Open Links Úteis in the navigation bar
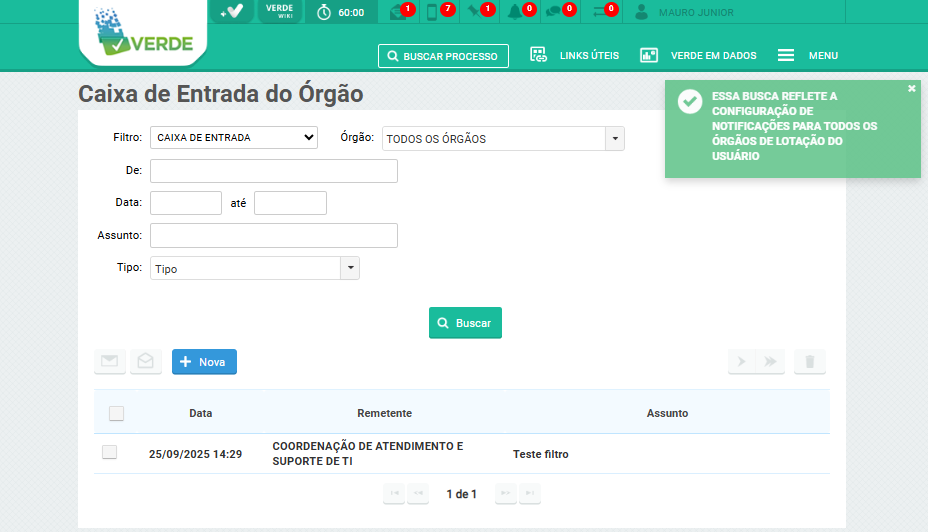This screenshot has width=928, height=532. coord(574,56)
